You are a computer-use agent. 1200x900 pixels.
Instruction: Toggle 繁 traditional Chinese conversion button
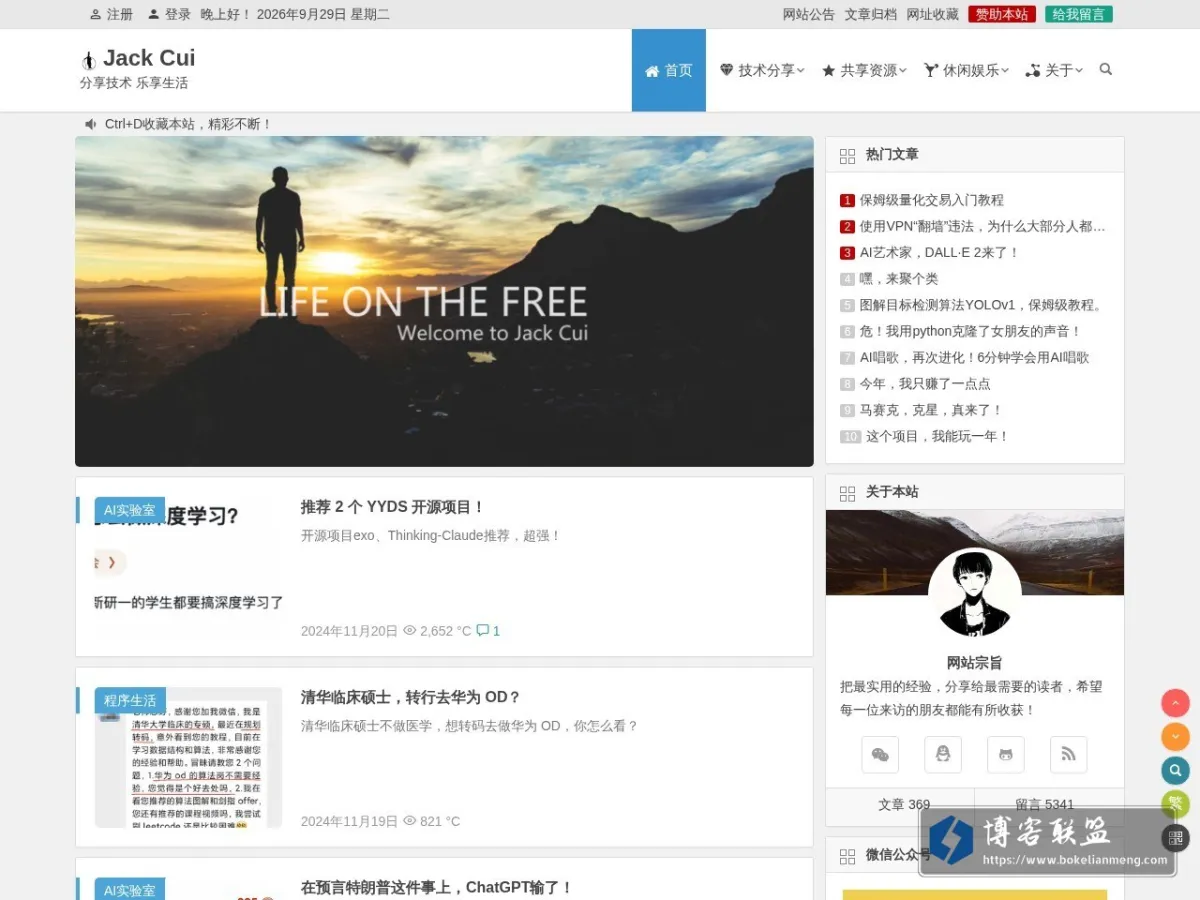tap(1175, 805)
